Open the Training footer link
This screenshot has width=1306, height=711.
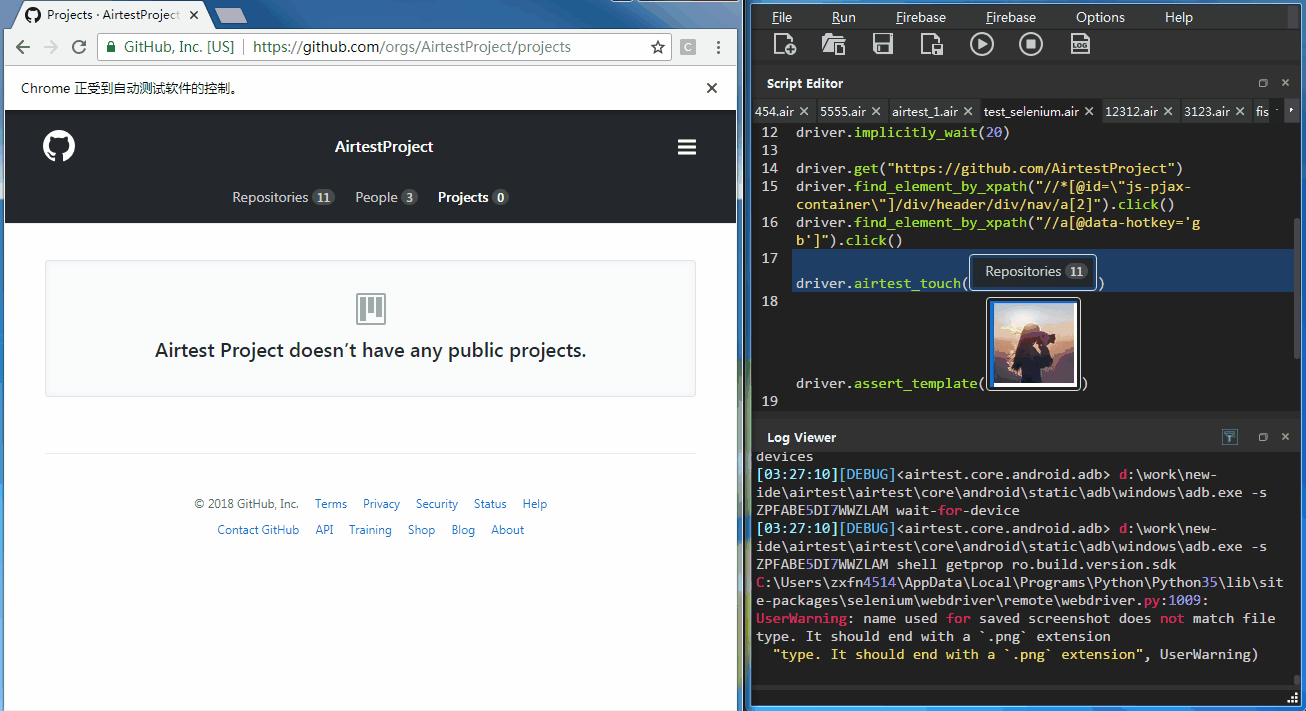pos(370,530)
